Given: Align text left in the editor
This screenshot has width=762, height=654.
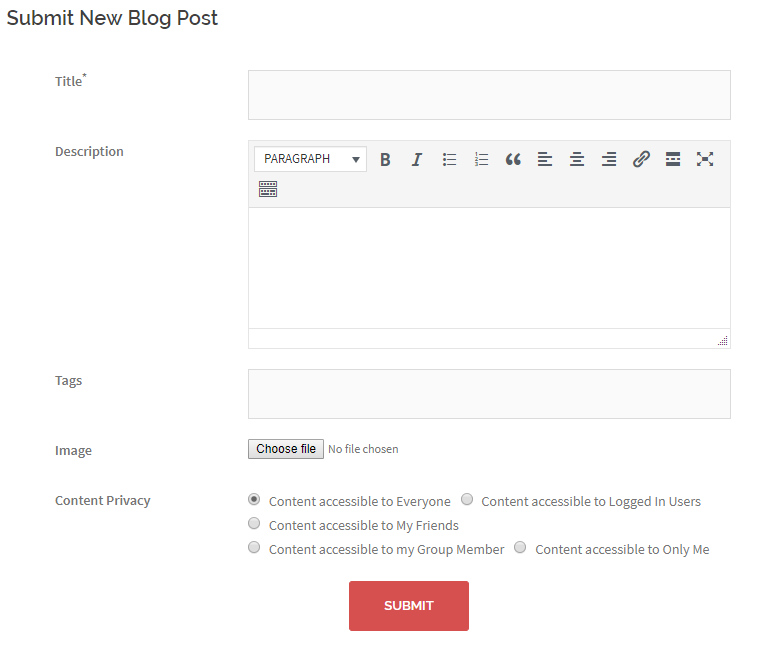Looking at the screenshot, I should (x=545, y=159).
